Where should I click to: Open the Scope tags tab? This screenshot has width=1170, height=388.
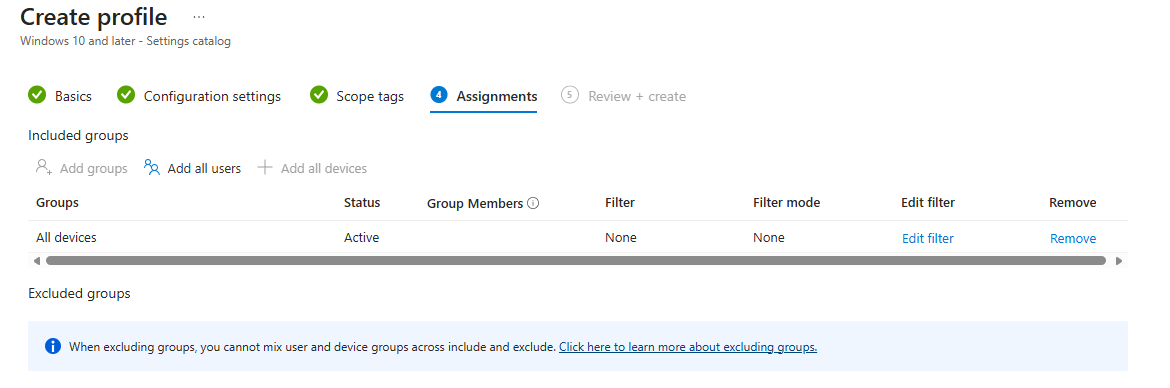370,96
